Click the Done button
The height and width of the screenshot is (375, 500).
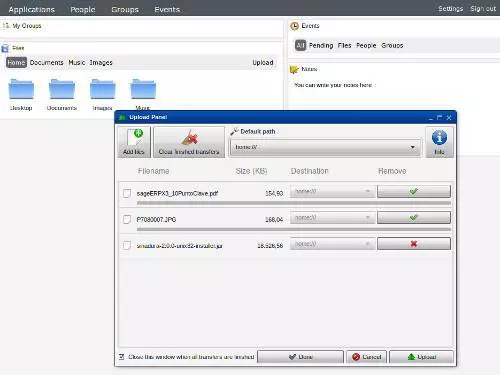[x=300, y=357]
